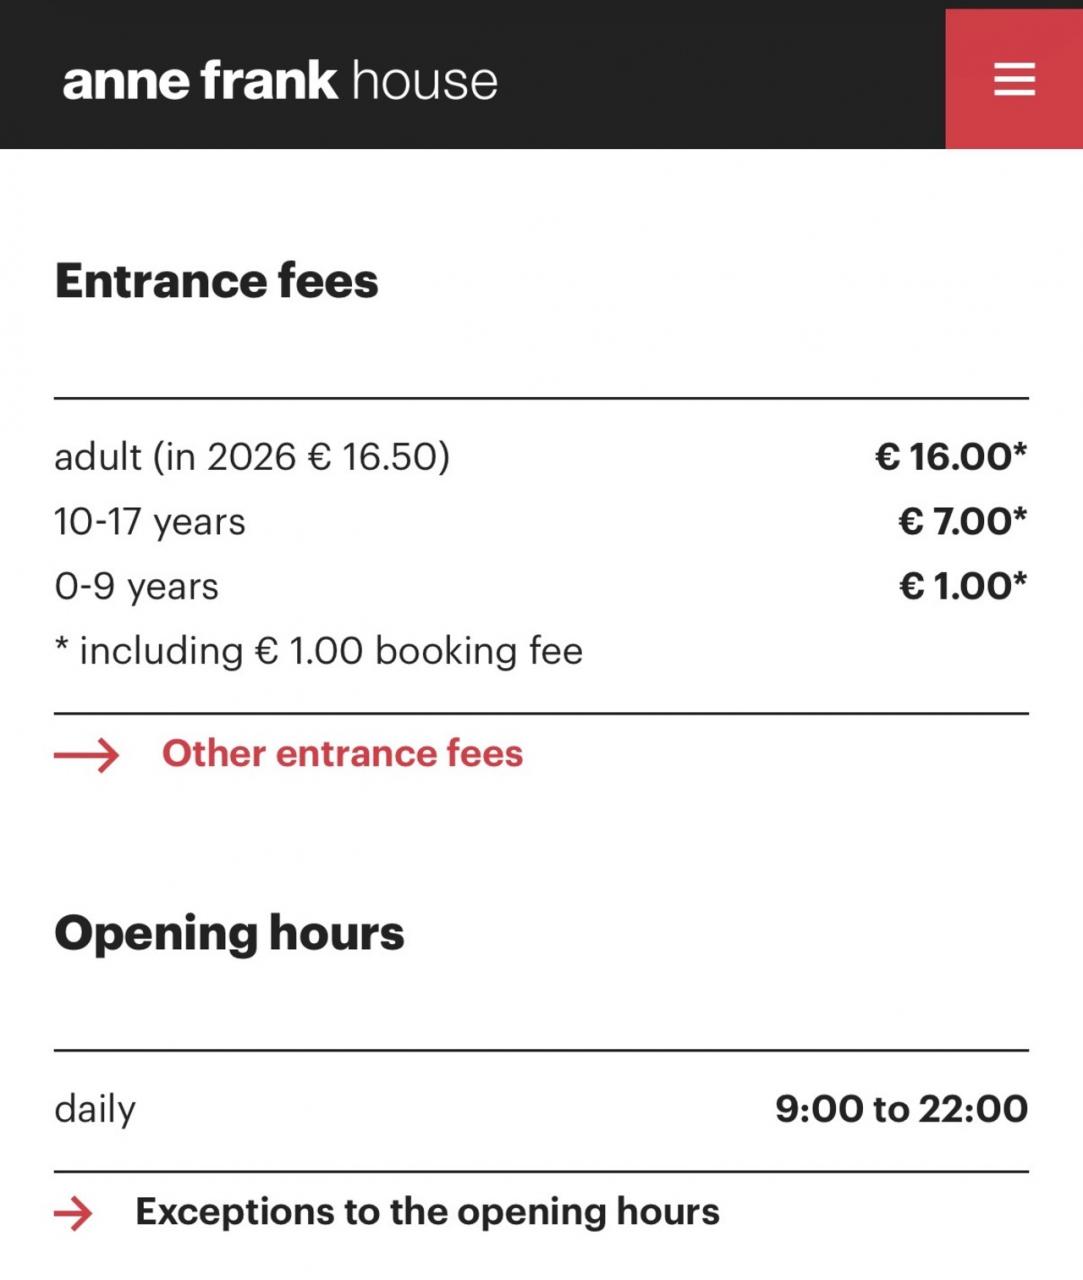The height and width of the screenshot is (1280, 1083).
Task: Select the € 16.00 adult price
Action: click(950, 457)
